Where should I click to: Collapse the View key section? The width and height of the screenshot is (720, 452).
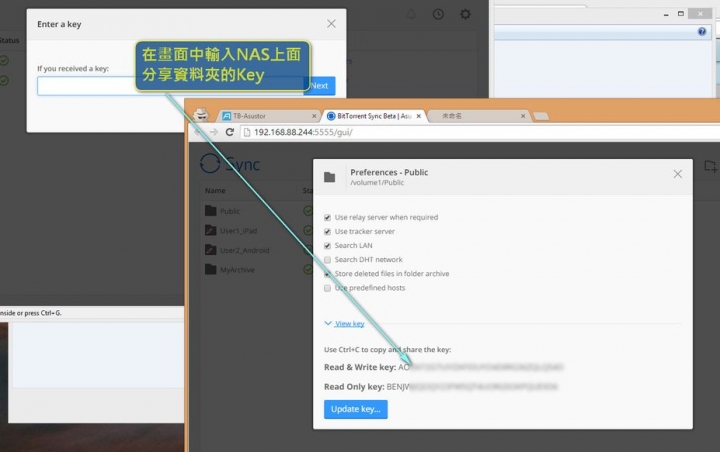click(328, 323)
